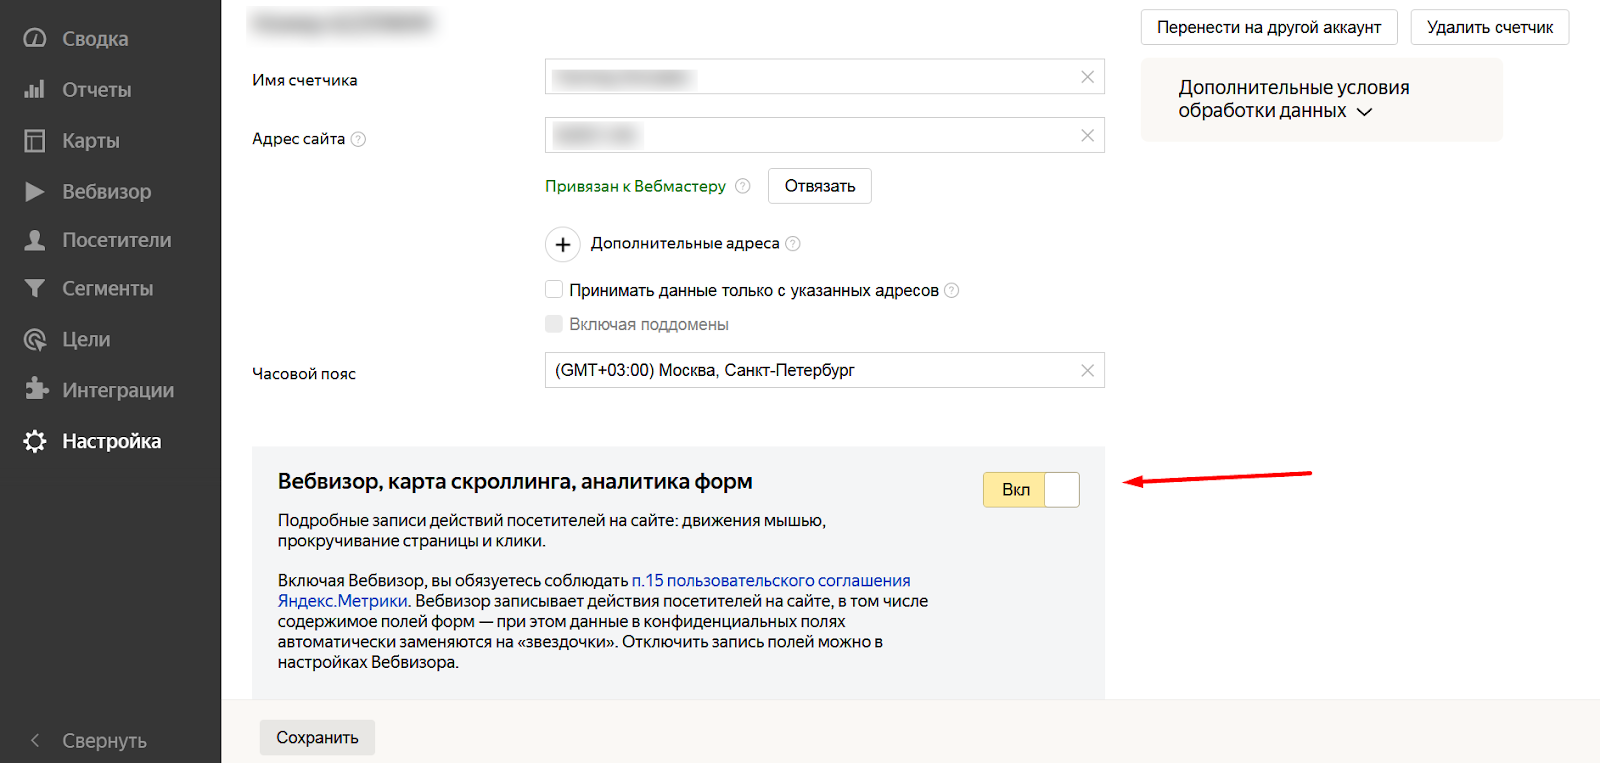This screenshot has height=763, width=1600.
Task: Toggle the Вебвизор Вкл switch
Action: (x=1031, y=490)
